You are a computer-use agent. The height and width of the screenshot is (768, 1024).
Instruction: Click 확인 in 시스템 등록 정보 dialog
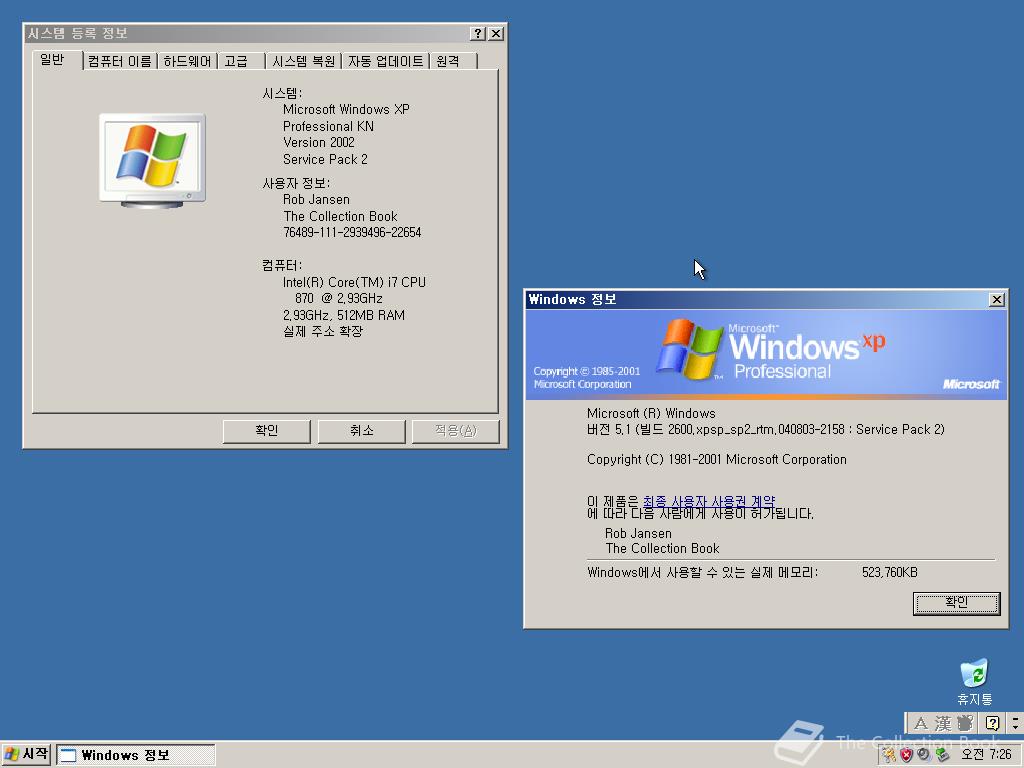(x=266, y=431)
